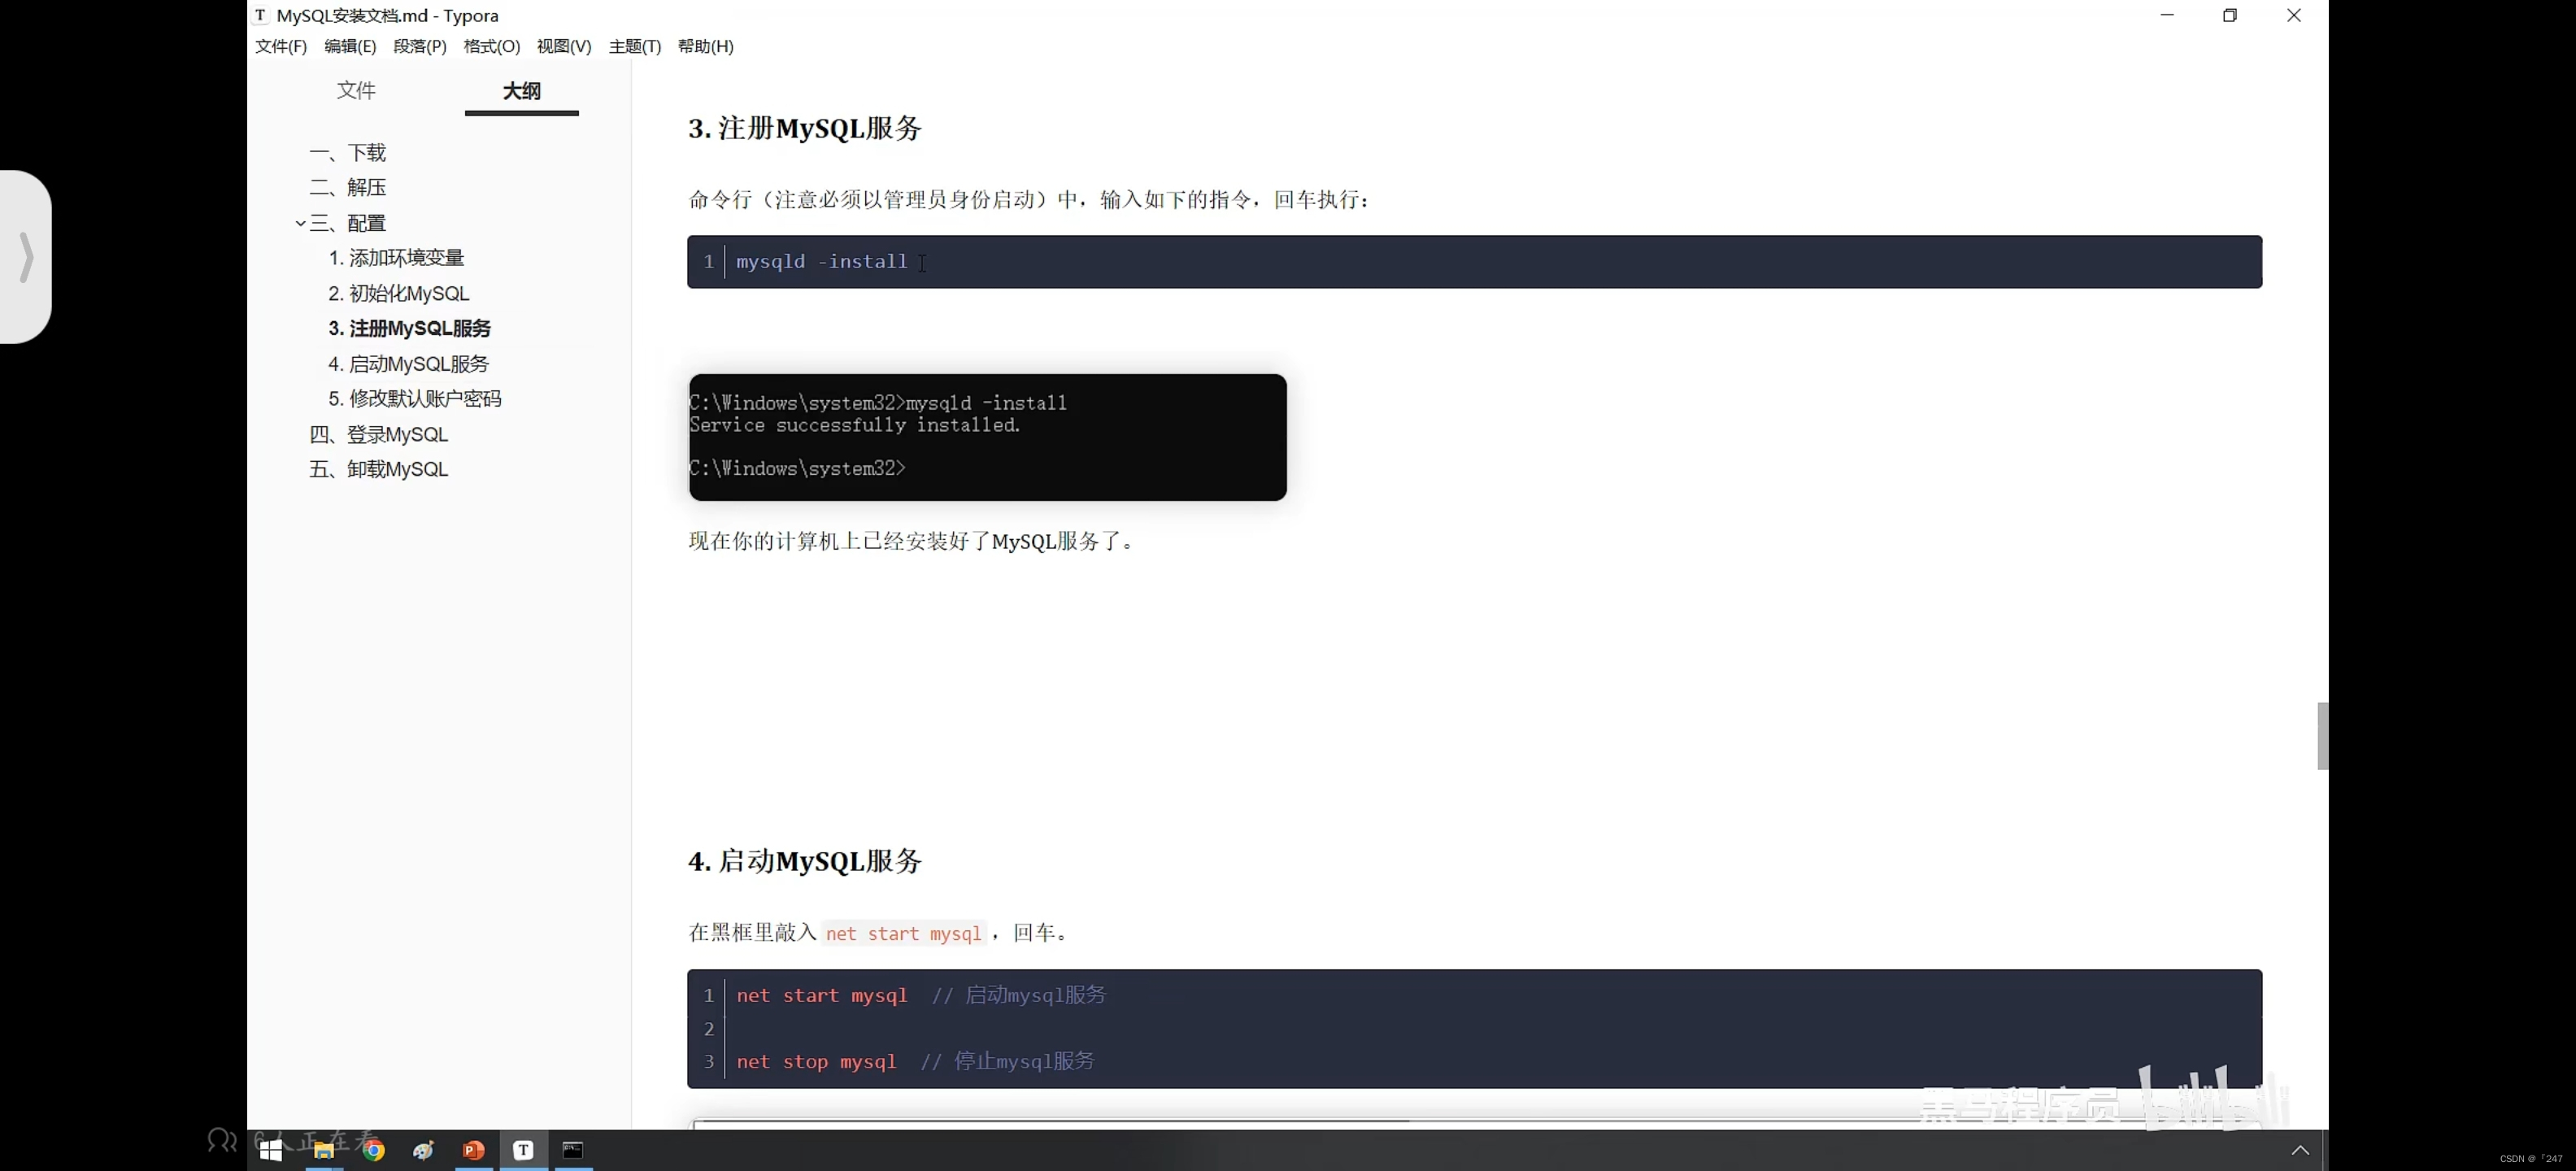Image resolution: width=2576 pixels, height=1171 pixels.
Task: Minimize the Typora window
Action: [2167, 15]
